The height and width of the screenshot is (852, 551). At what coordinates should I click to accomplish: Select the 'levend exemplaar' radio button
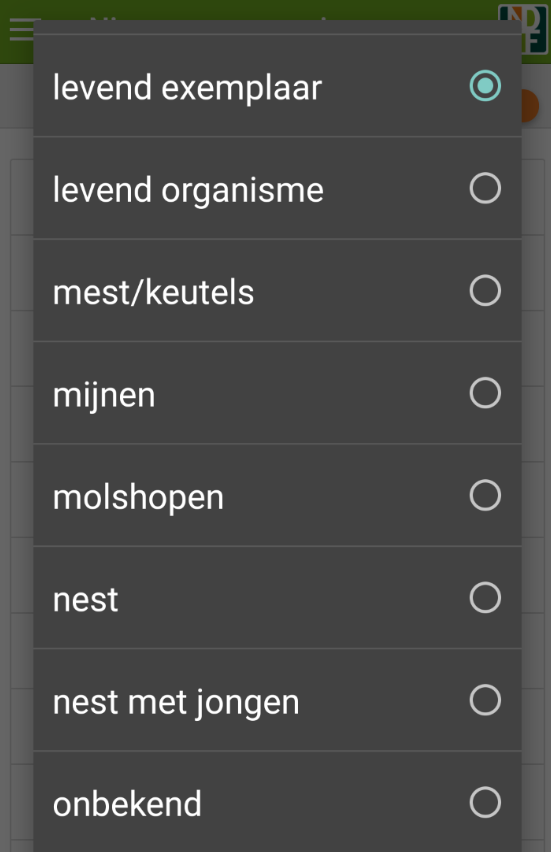[x=485, y=86]
